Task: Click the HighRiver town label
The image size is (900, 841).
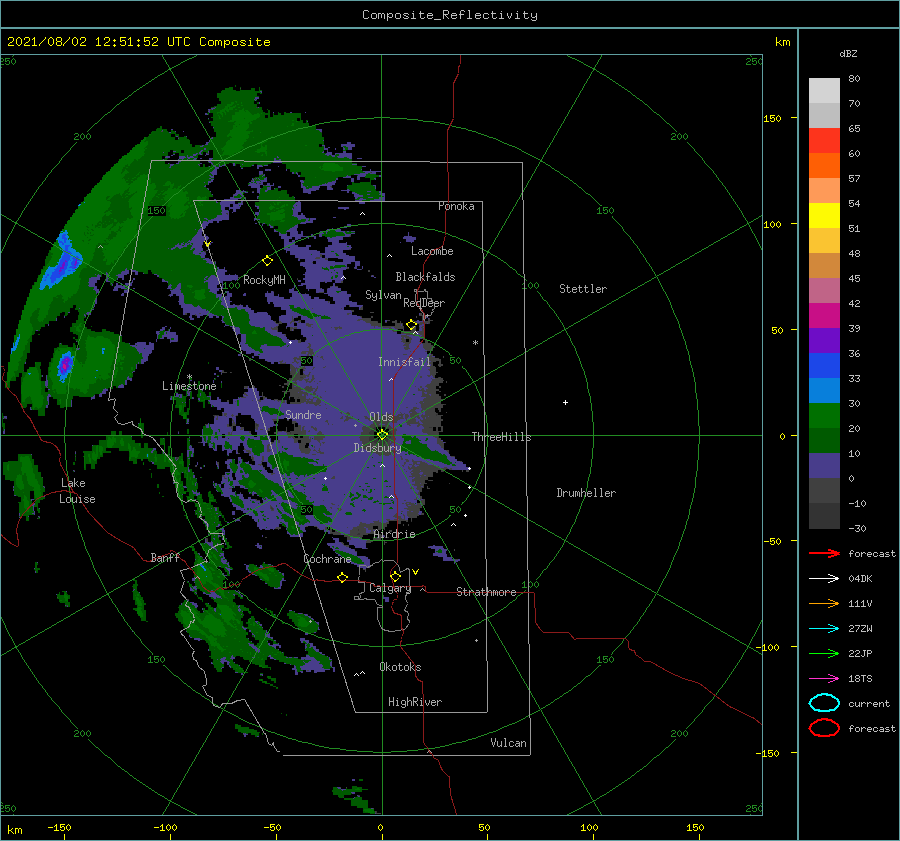Action: pos(414,702)
